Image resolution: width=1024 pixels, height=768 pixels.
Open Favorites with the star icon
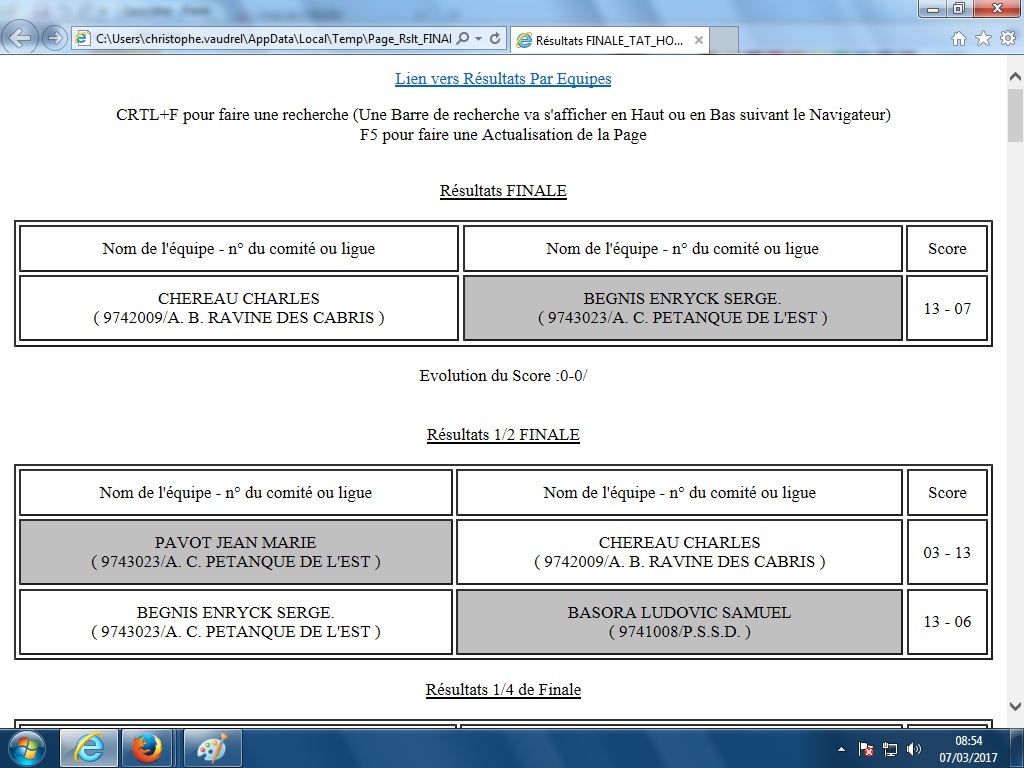[984, 38]
